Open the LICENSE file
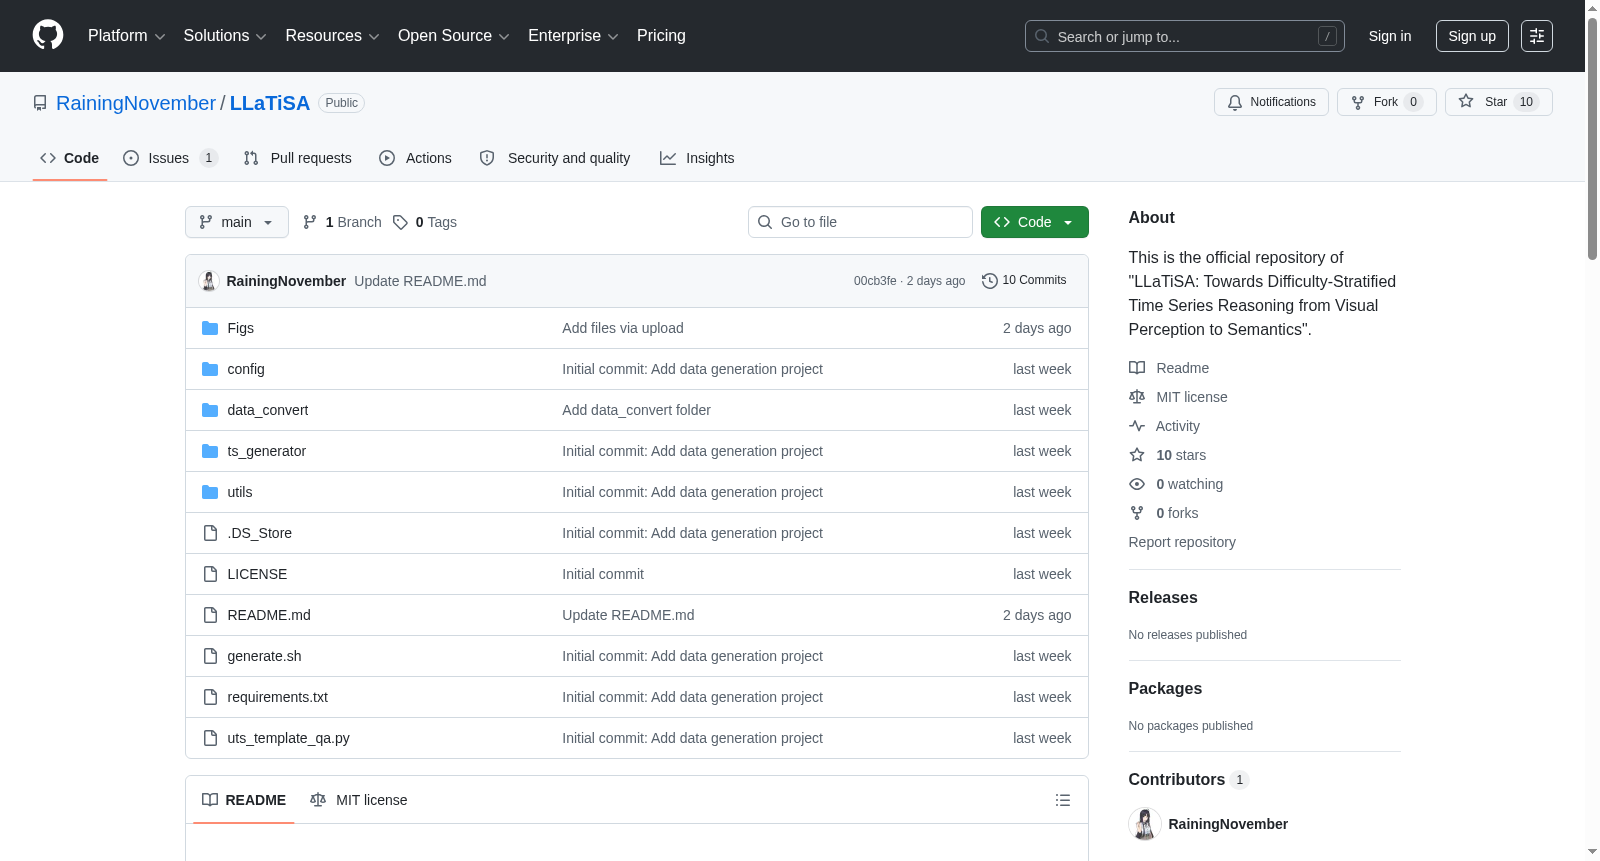Image resolution: width=1600 pixels, height=861 pixels. point(257,574)
